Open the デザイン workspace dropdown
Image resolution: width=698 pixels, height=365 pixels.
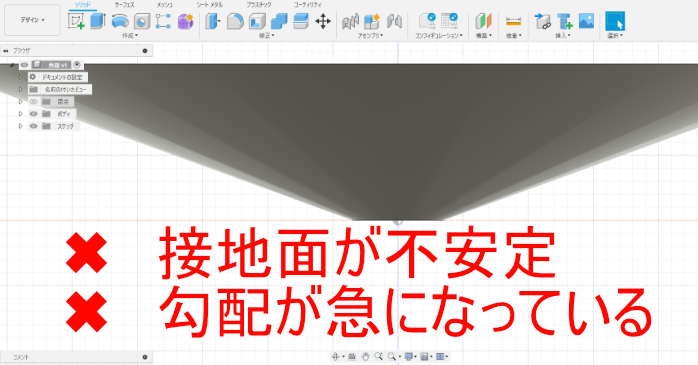click(32, 20)
